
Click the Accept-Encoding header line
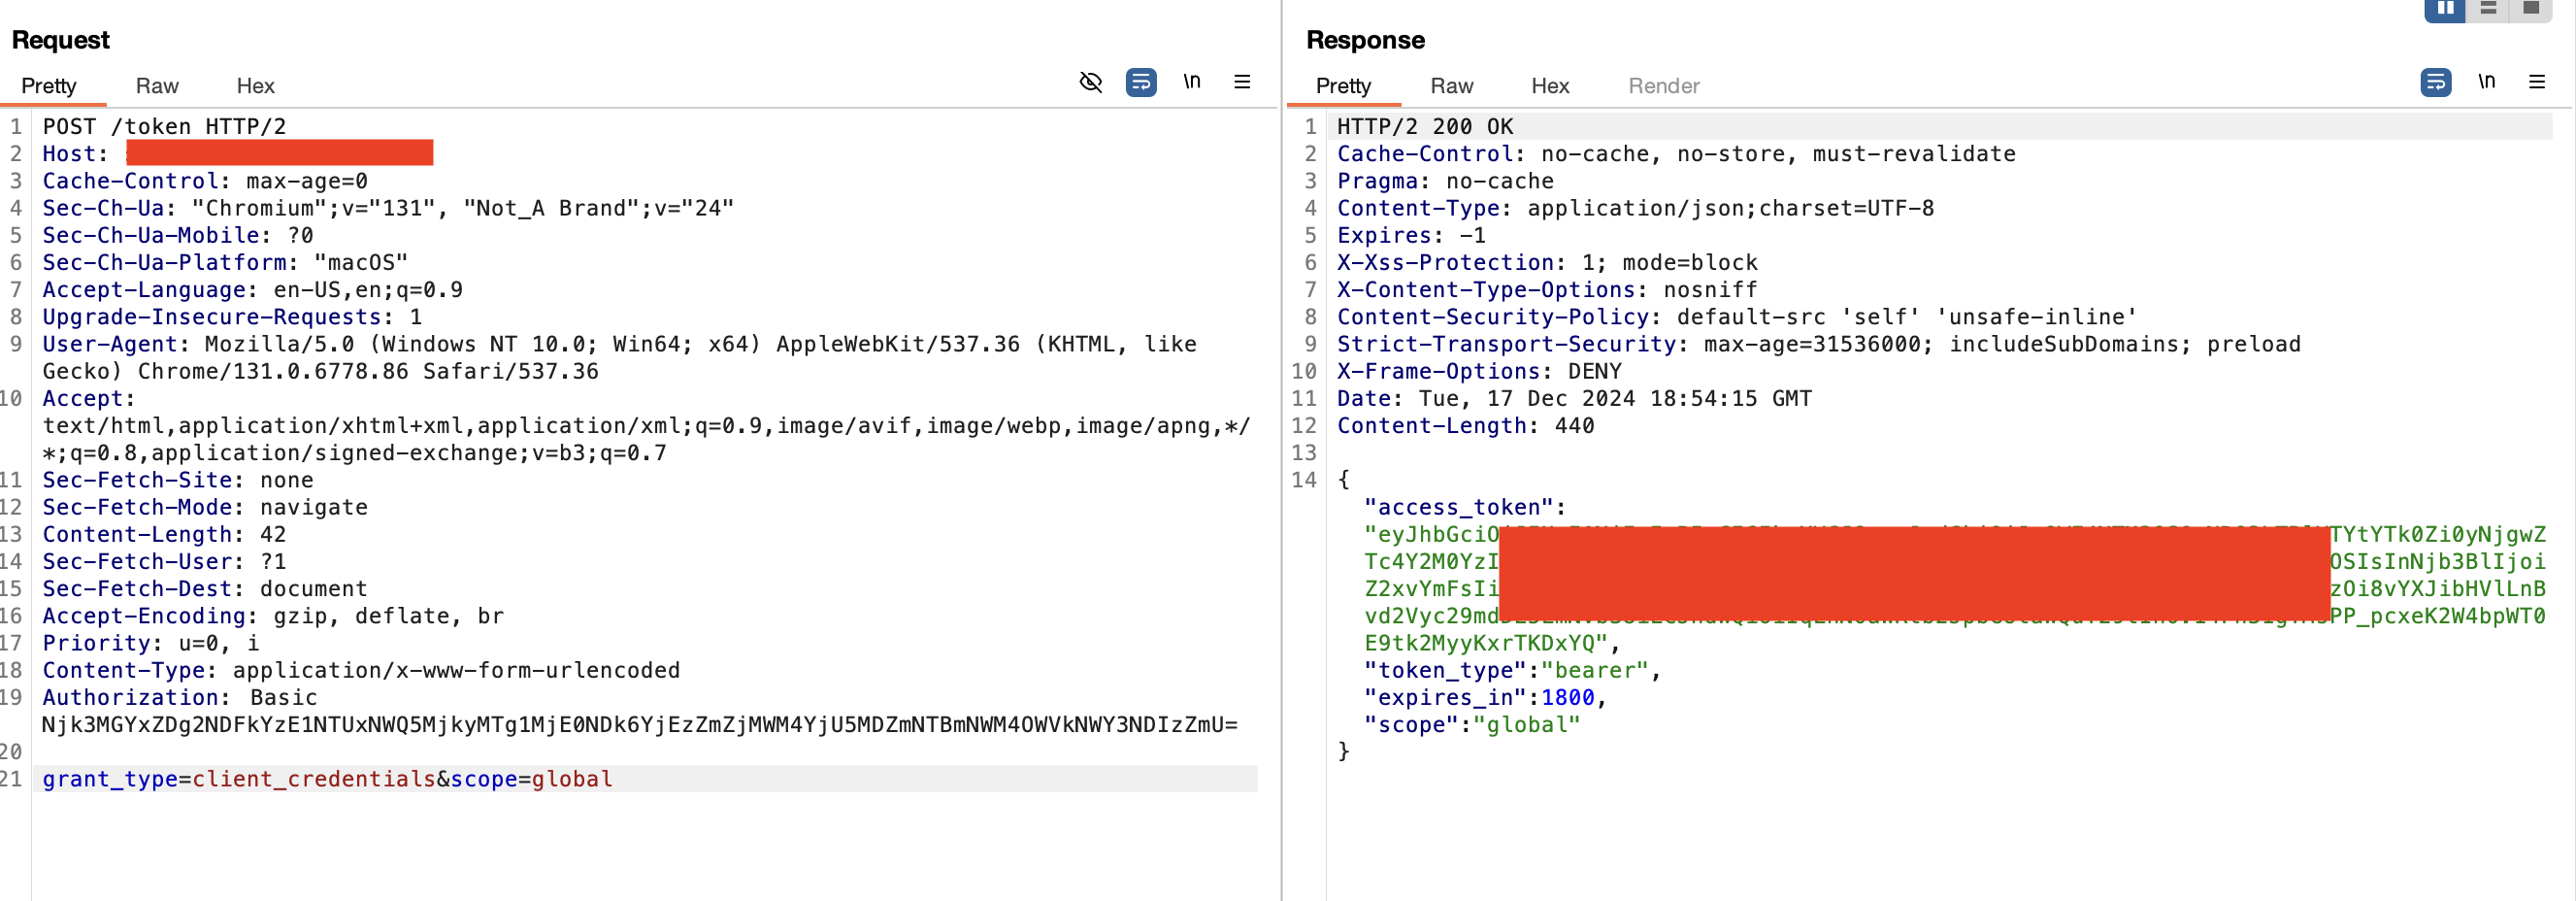pyautogui.click(x=273, y=616)
